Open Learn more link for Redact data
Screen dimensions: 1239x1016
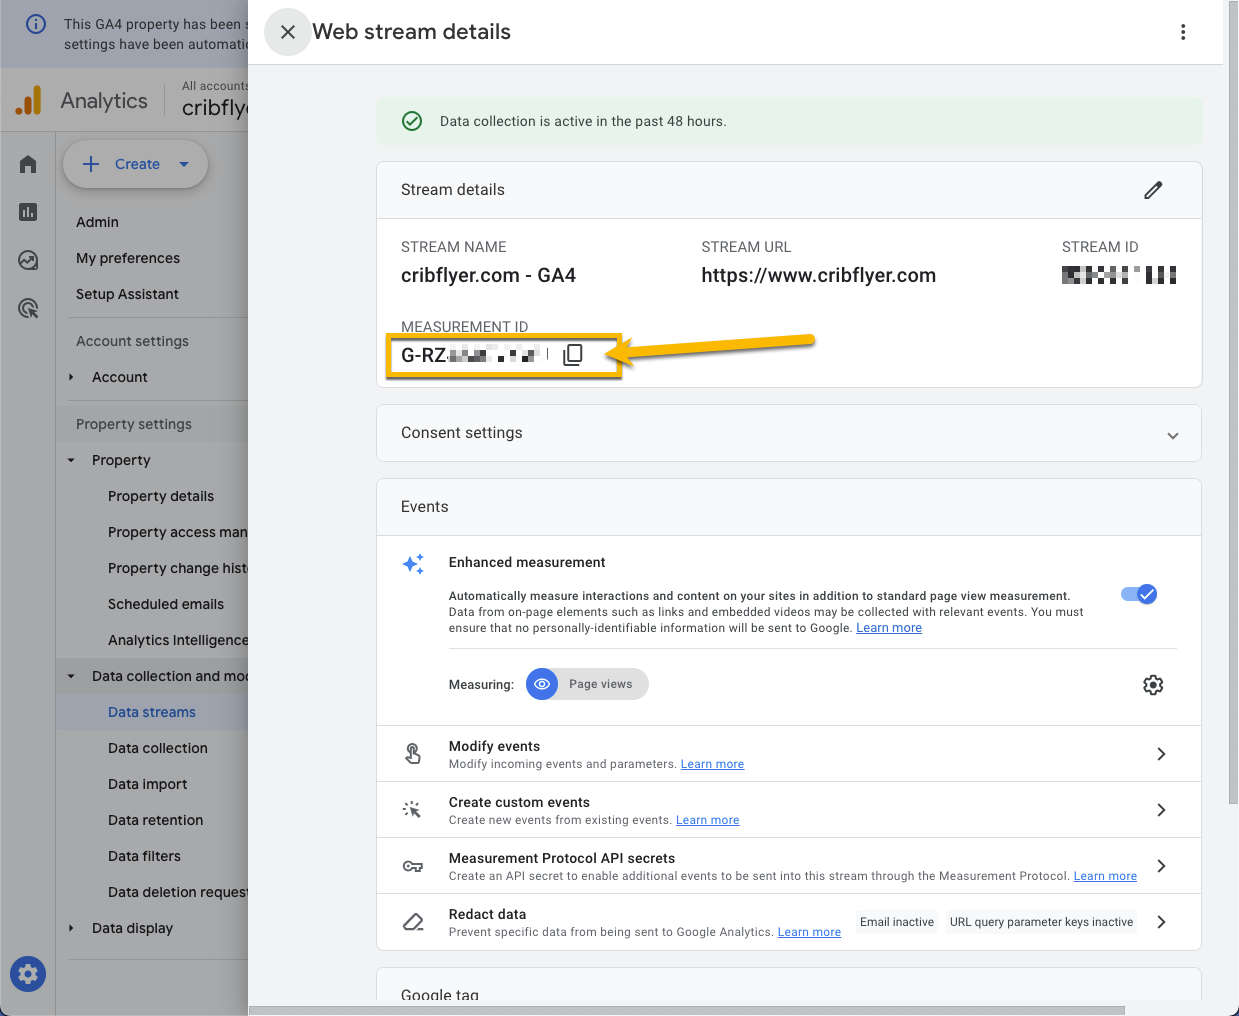click(x=809, y=932)
